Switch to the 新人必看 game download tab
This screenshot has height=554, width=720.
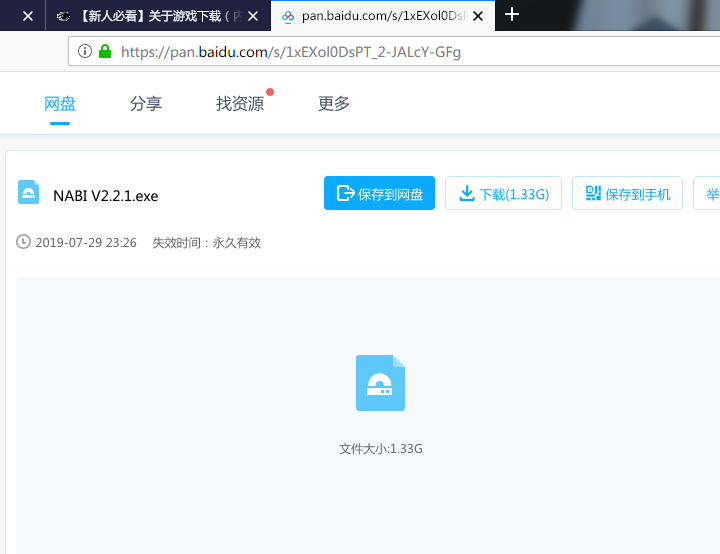click(x=158, y=17)
